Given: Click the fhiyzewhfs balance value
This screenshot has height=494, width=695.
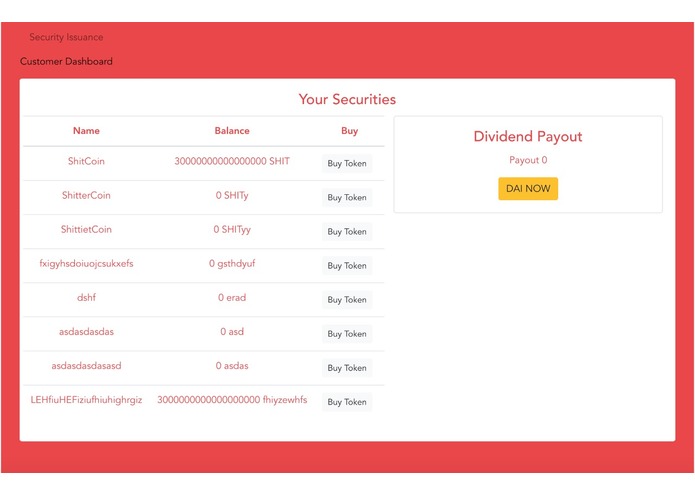Looking at the screenshot, I should 232,400.
